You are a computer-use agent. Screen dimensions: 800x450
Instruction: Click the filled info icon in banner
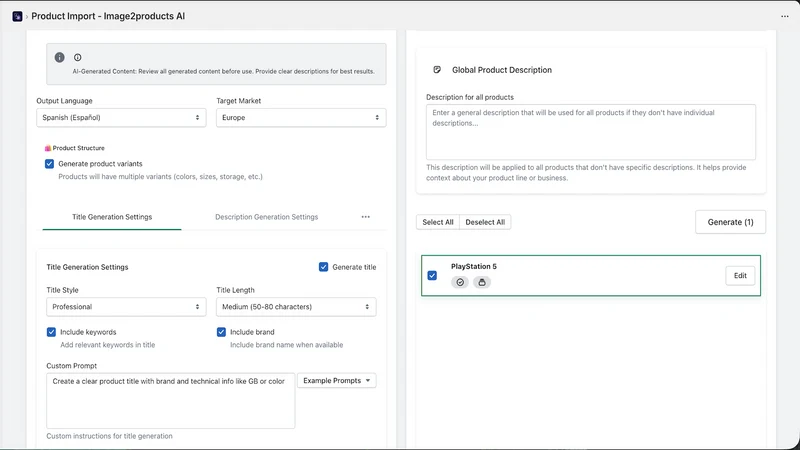coord(60,57)
